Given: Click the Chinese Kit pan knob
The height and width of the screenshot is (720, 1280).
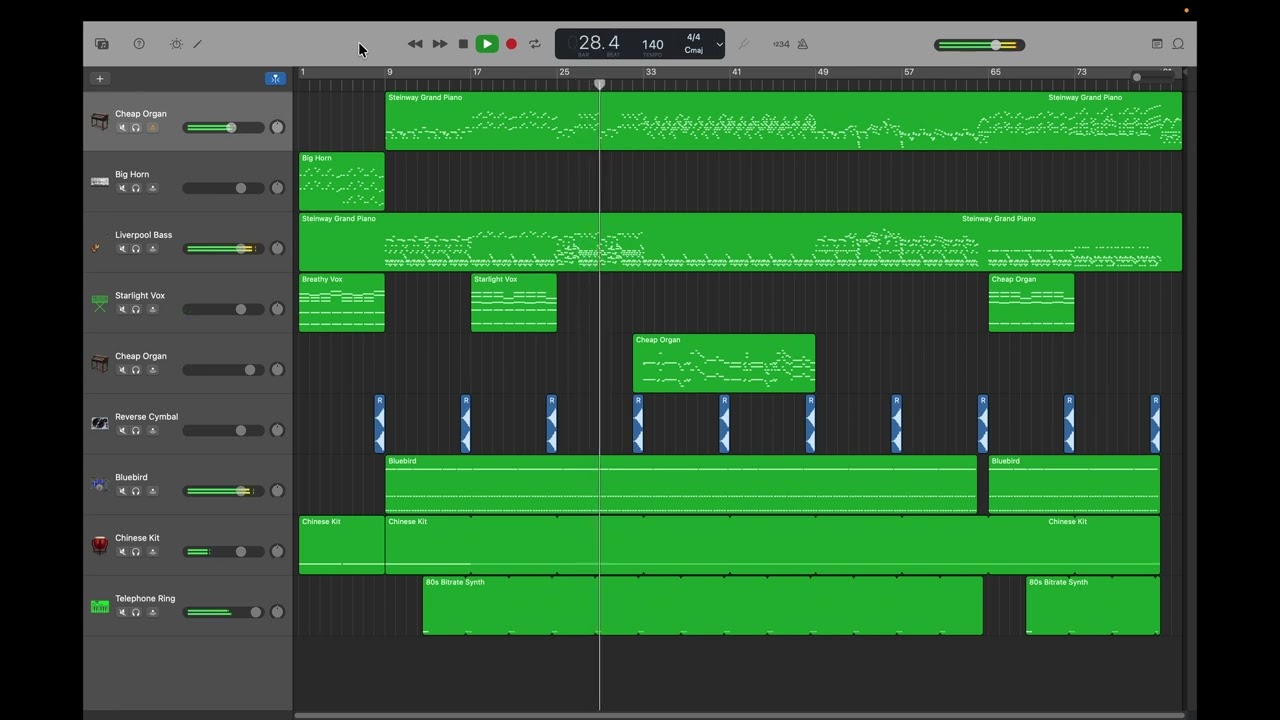Looking at the screenshot, I should 277,552.
